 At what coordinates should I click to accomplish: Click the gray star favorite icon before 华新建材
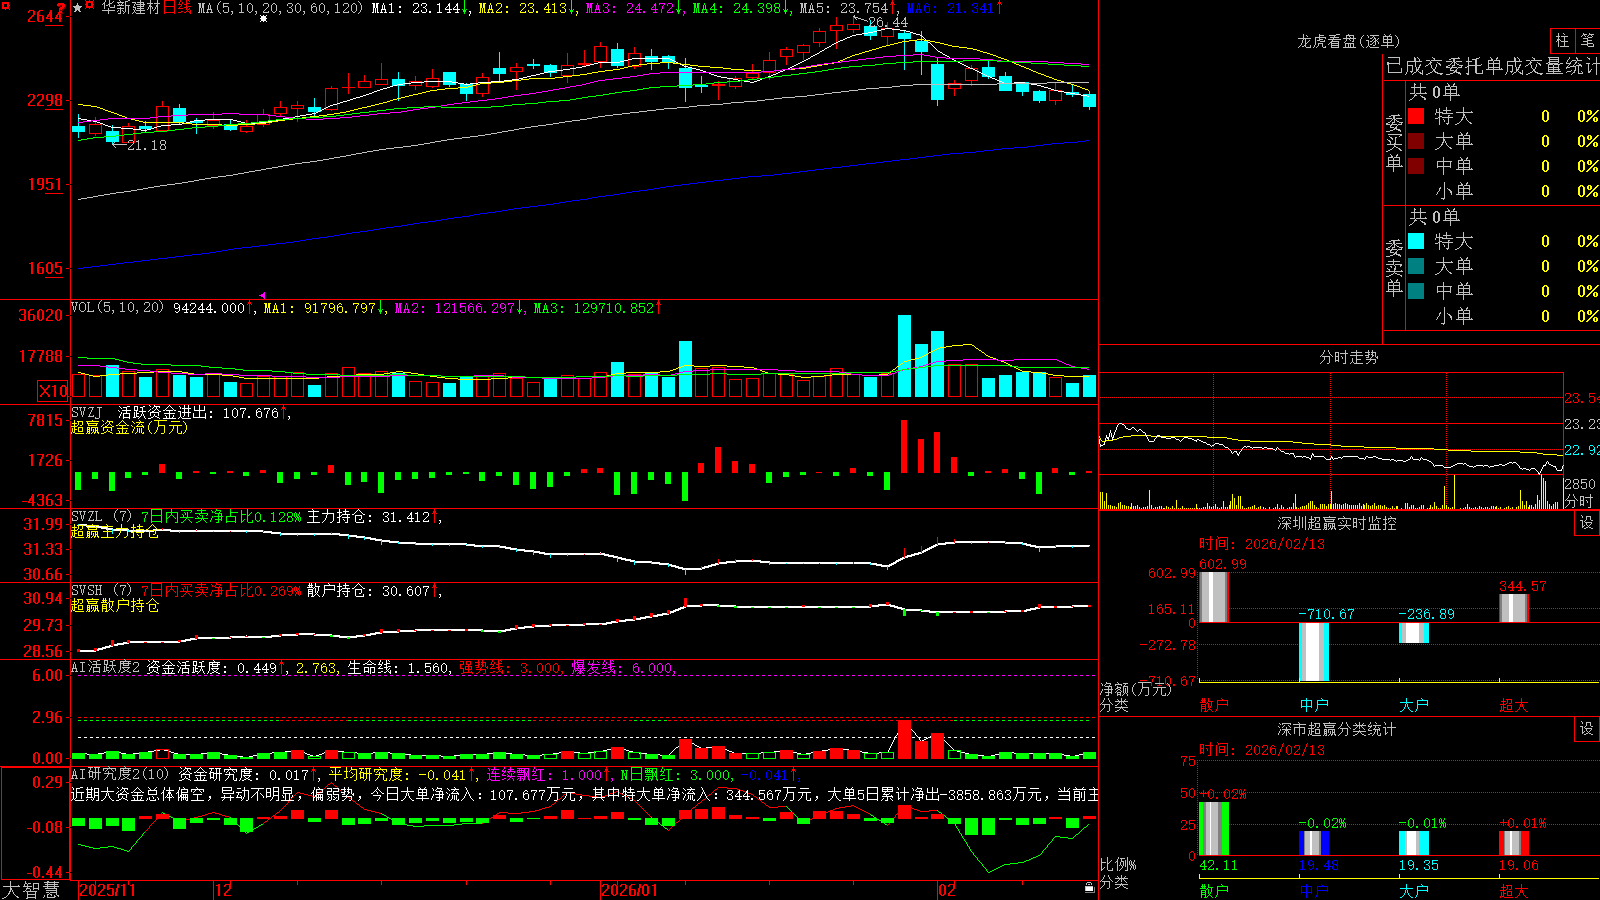click(x=78, y=8)
